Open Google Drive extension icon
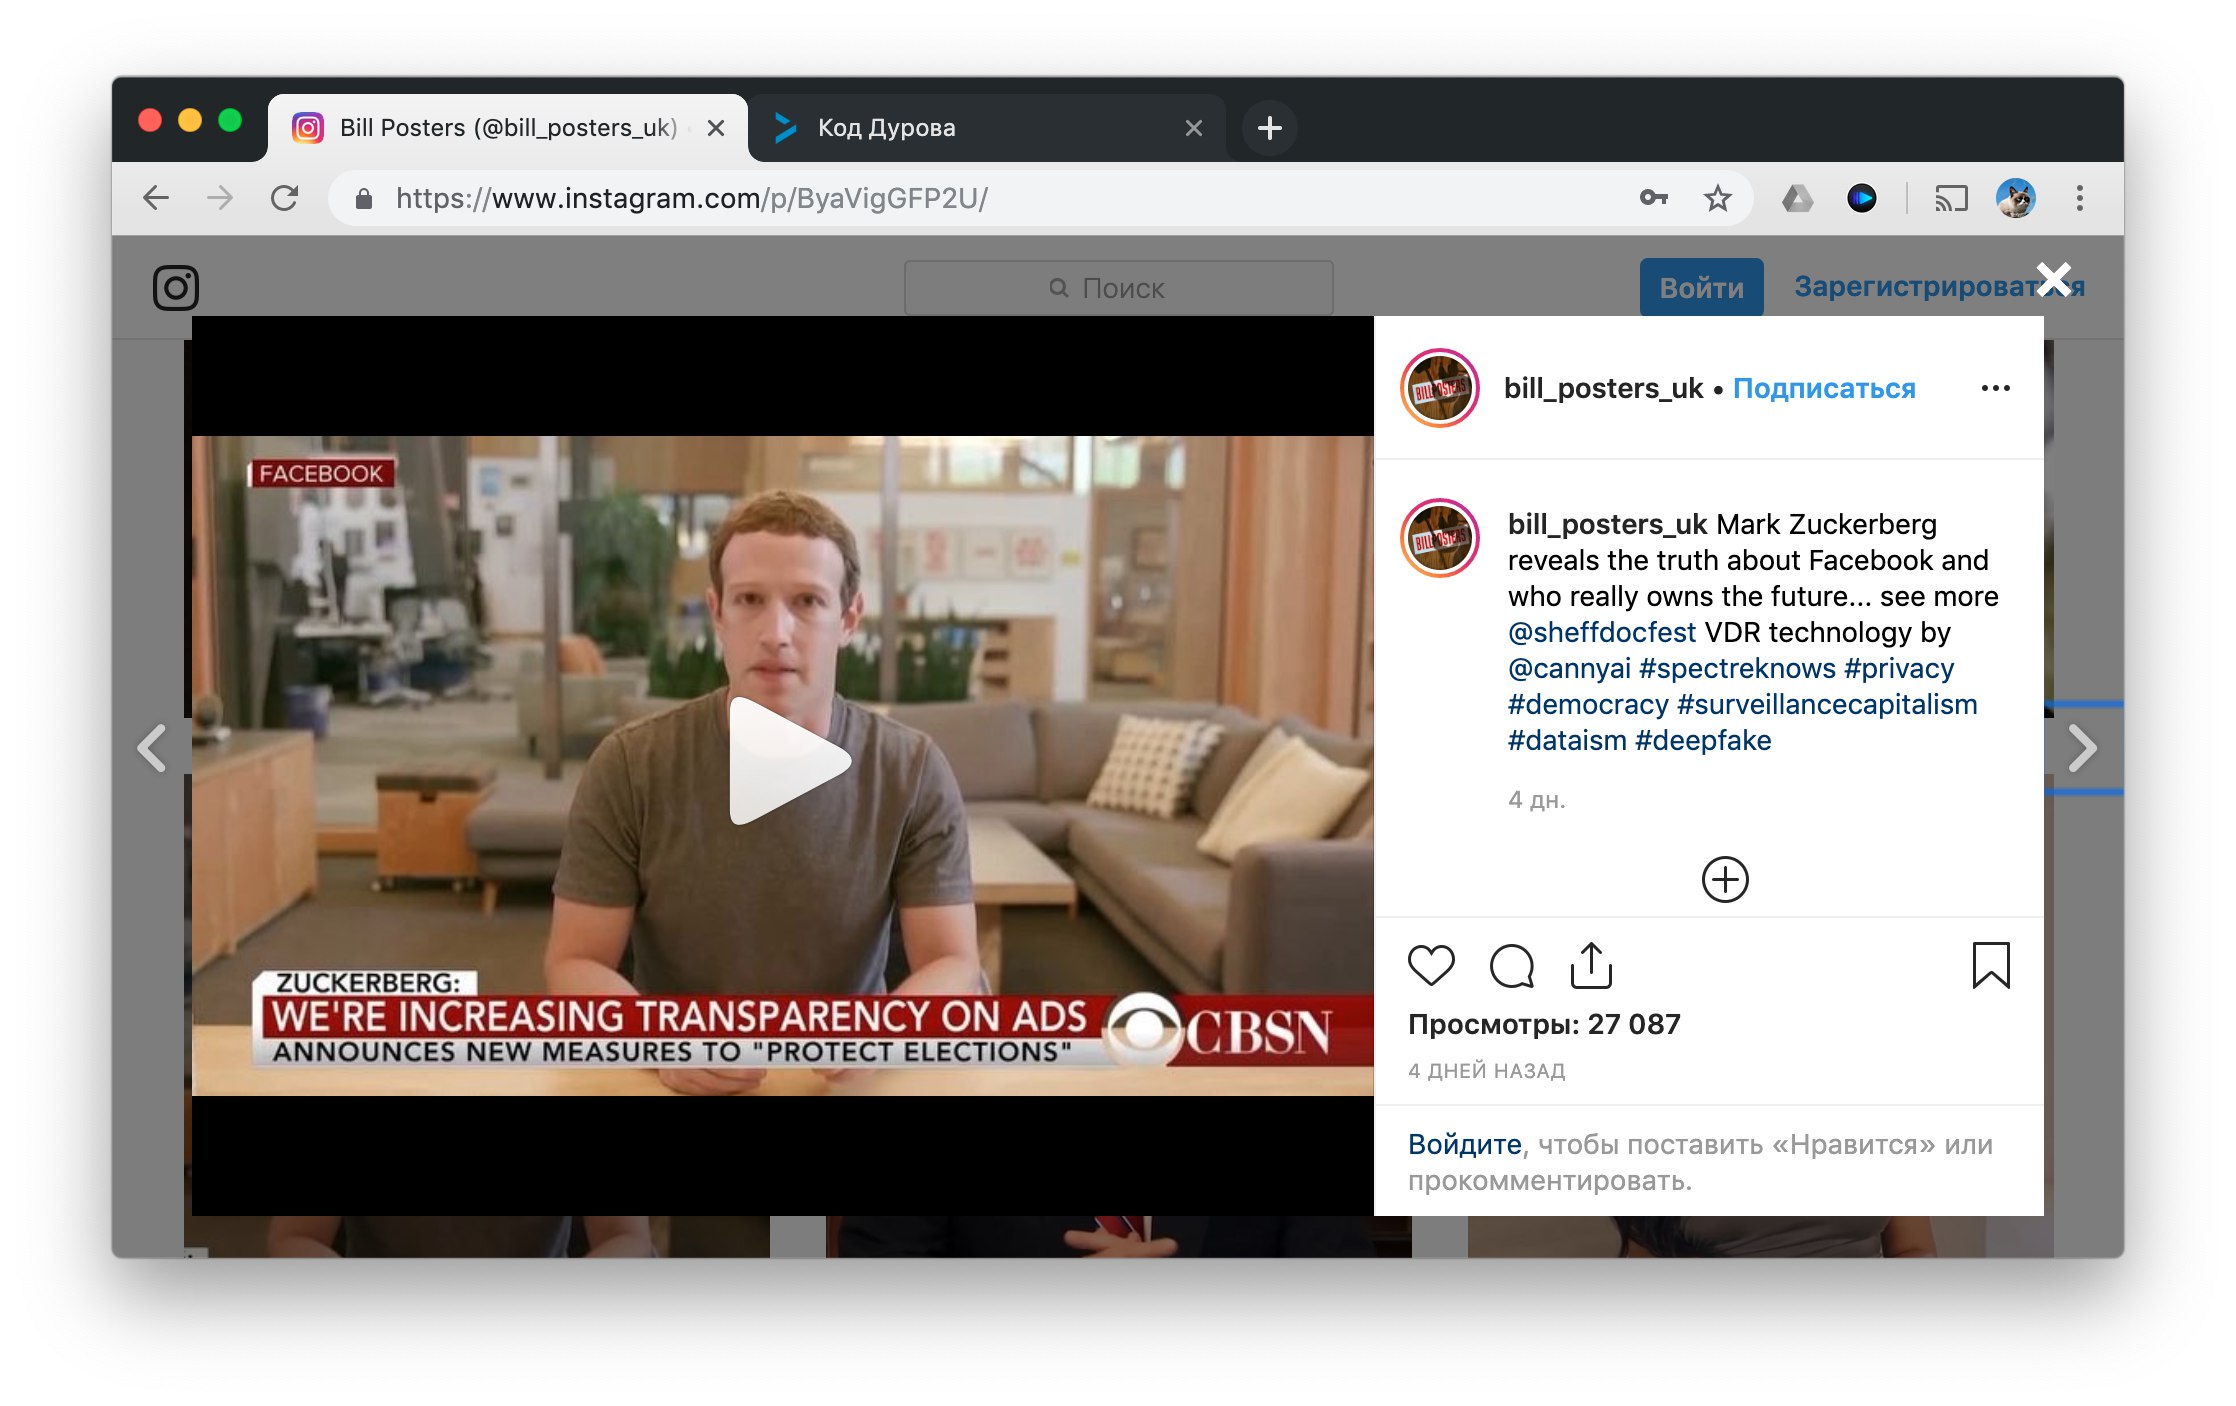Viewport: 2236px width, 1406px height. tap(1797, 198)
